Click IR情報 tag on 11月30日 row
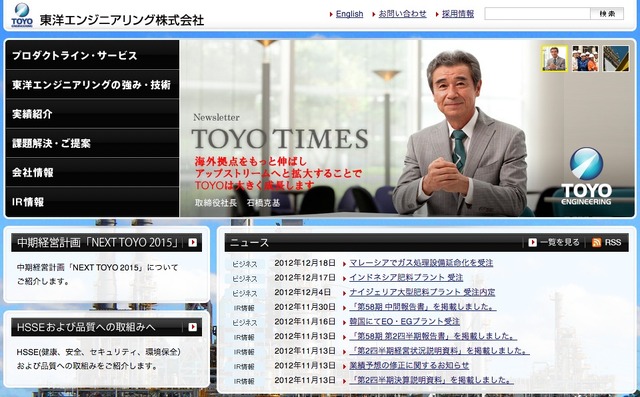The image size is (640, 397). click(x=244, y=308)
